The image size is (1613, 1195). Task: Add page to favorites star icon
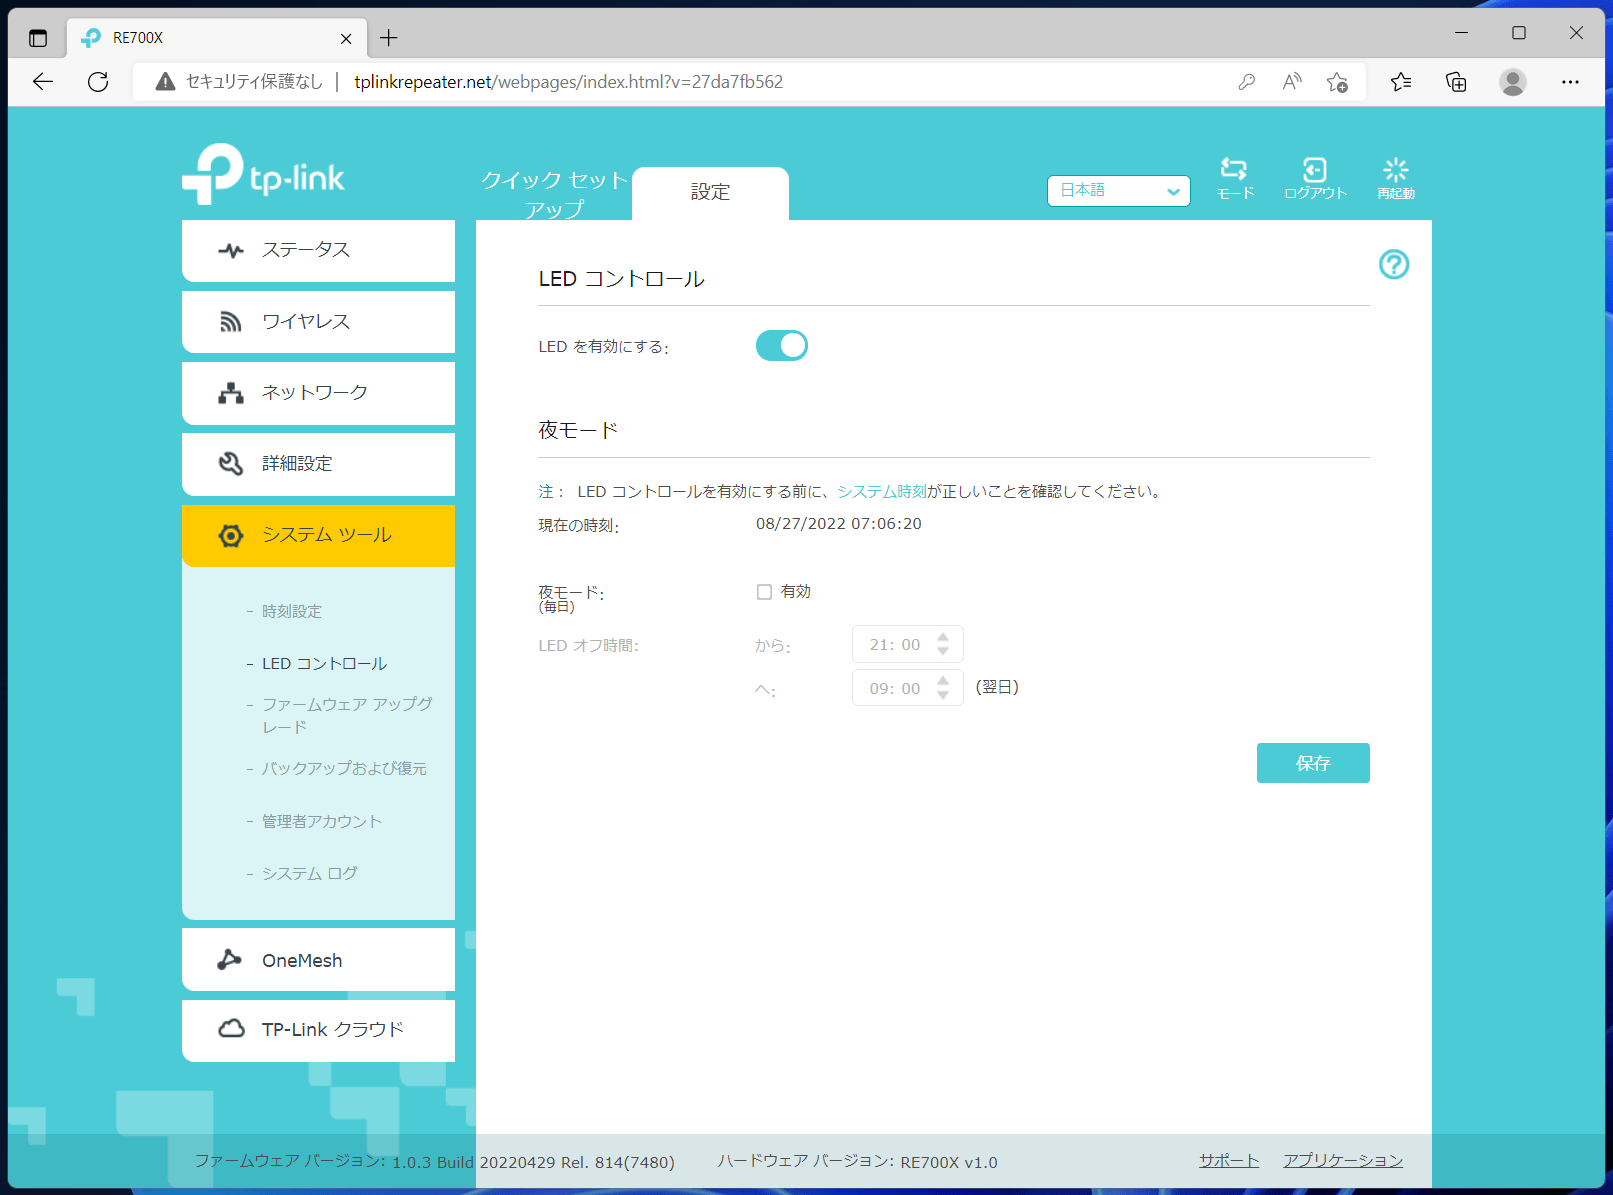[x=1337, y=82]
